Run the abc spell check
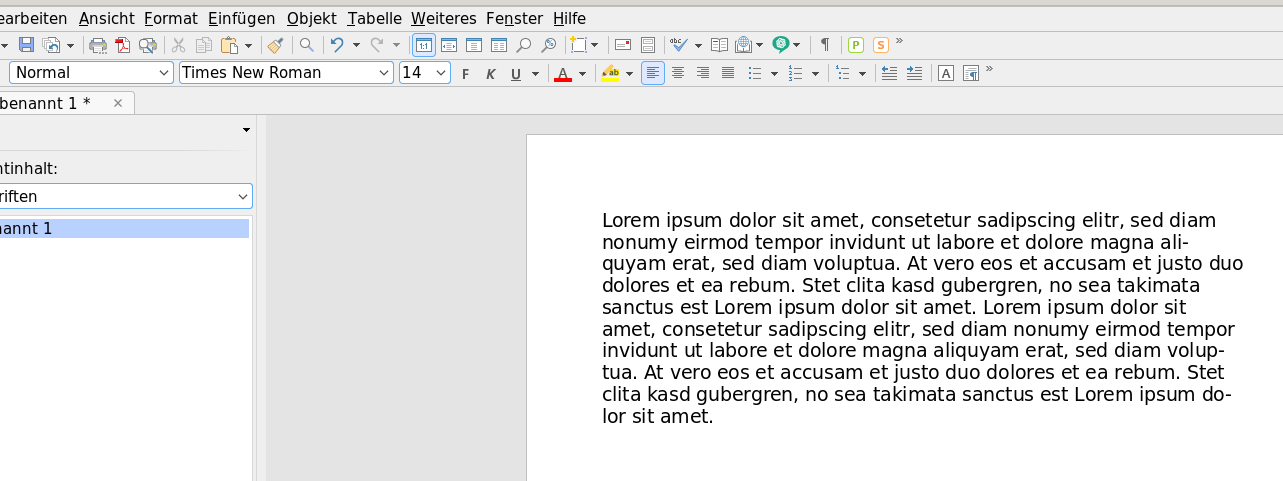This screenshot has width=1283, height=481. click(x=680, y=45)
